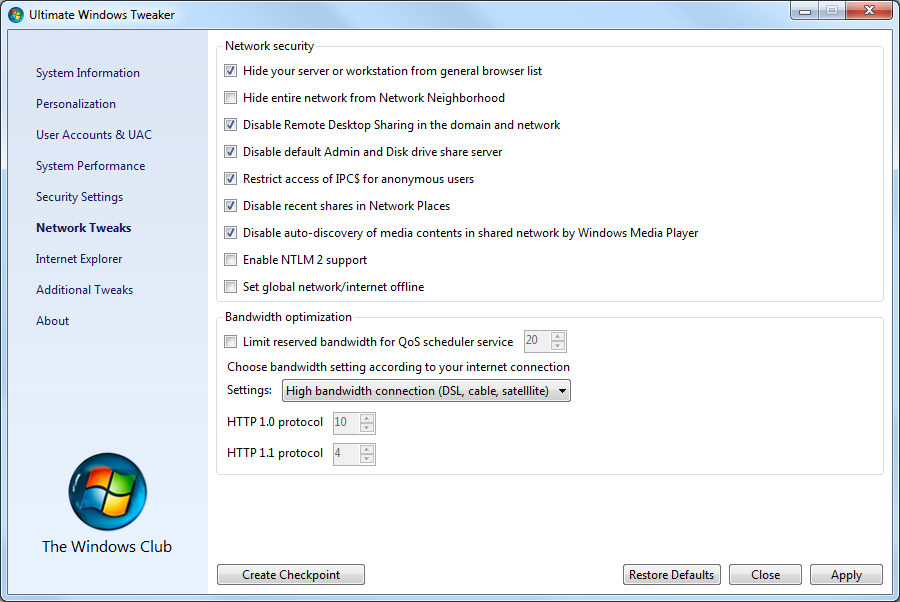This screenshot has width=900, height=602.
Task: Increase HTTP 1.1 protocol value with up arrow
Action: tap(367, 449)
